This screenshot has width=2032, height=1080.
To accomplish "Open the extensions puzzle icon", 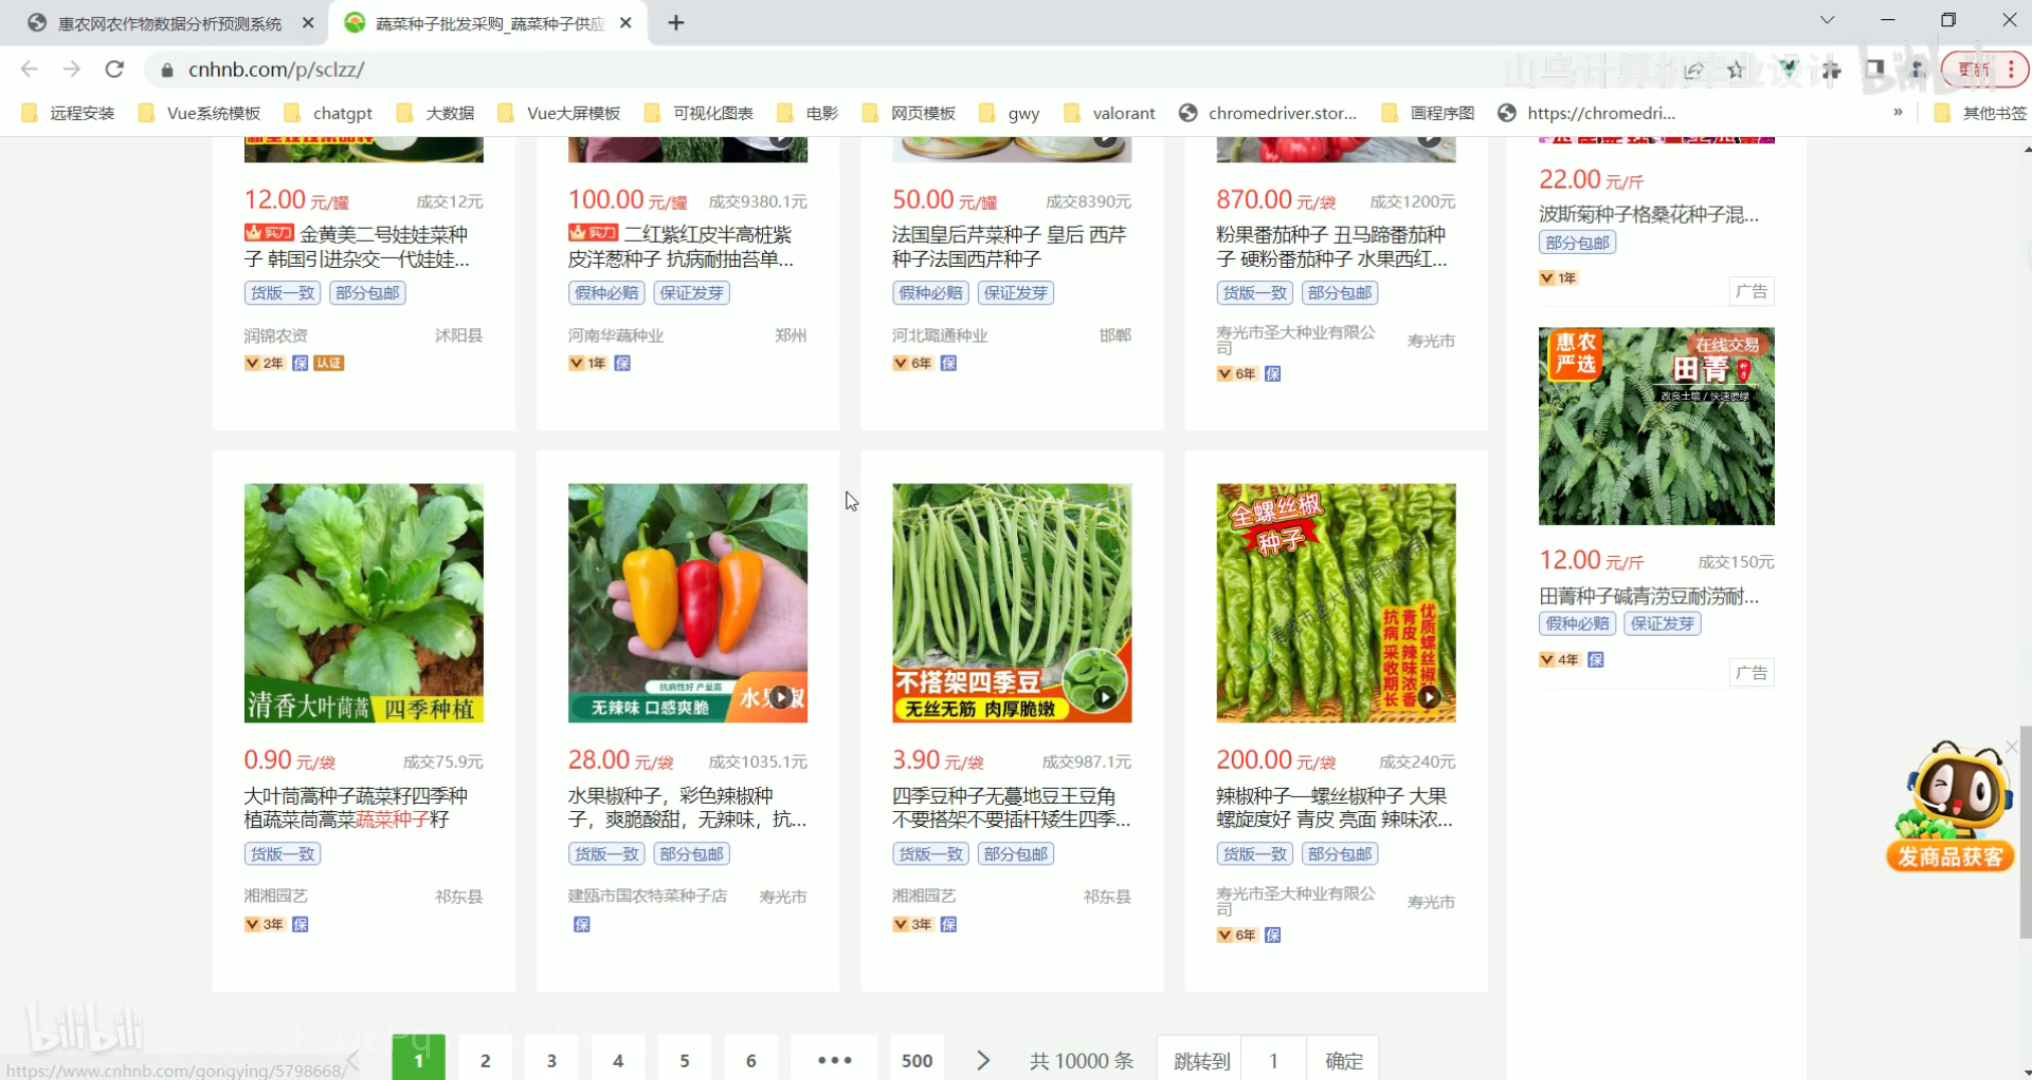I will click(1831, 69).
